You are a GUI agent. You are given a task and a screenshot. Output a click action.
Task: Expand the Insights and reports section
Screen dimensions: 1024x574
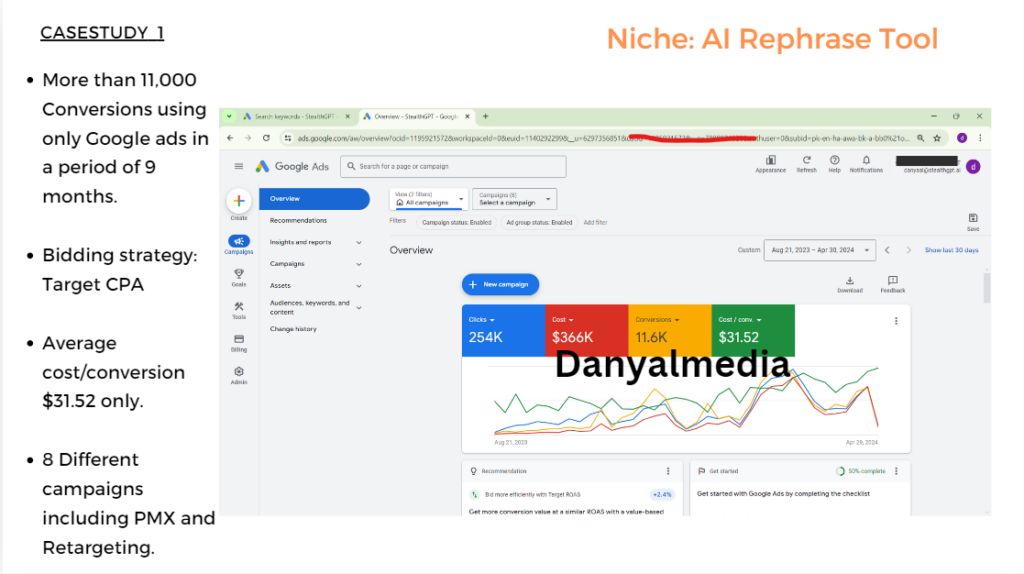[x=313, y=242]
